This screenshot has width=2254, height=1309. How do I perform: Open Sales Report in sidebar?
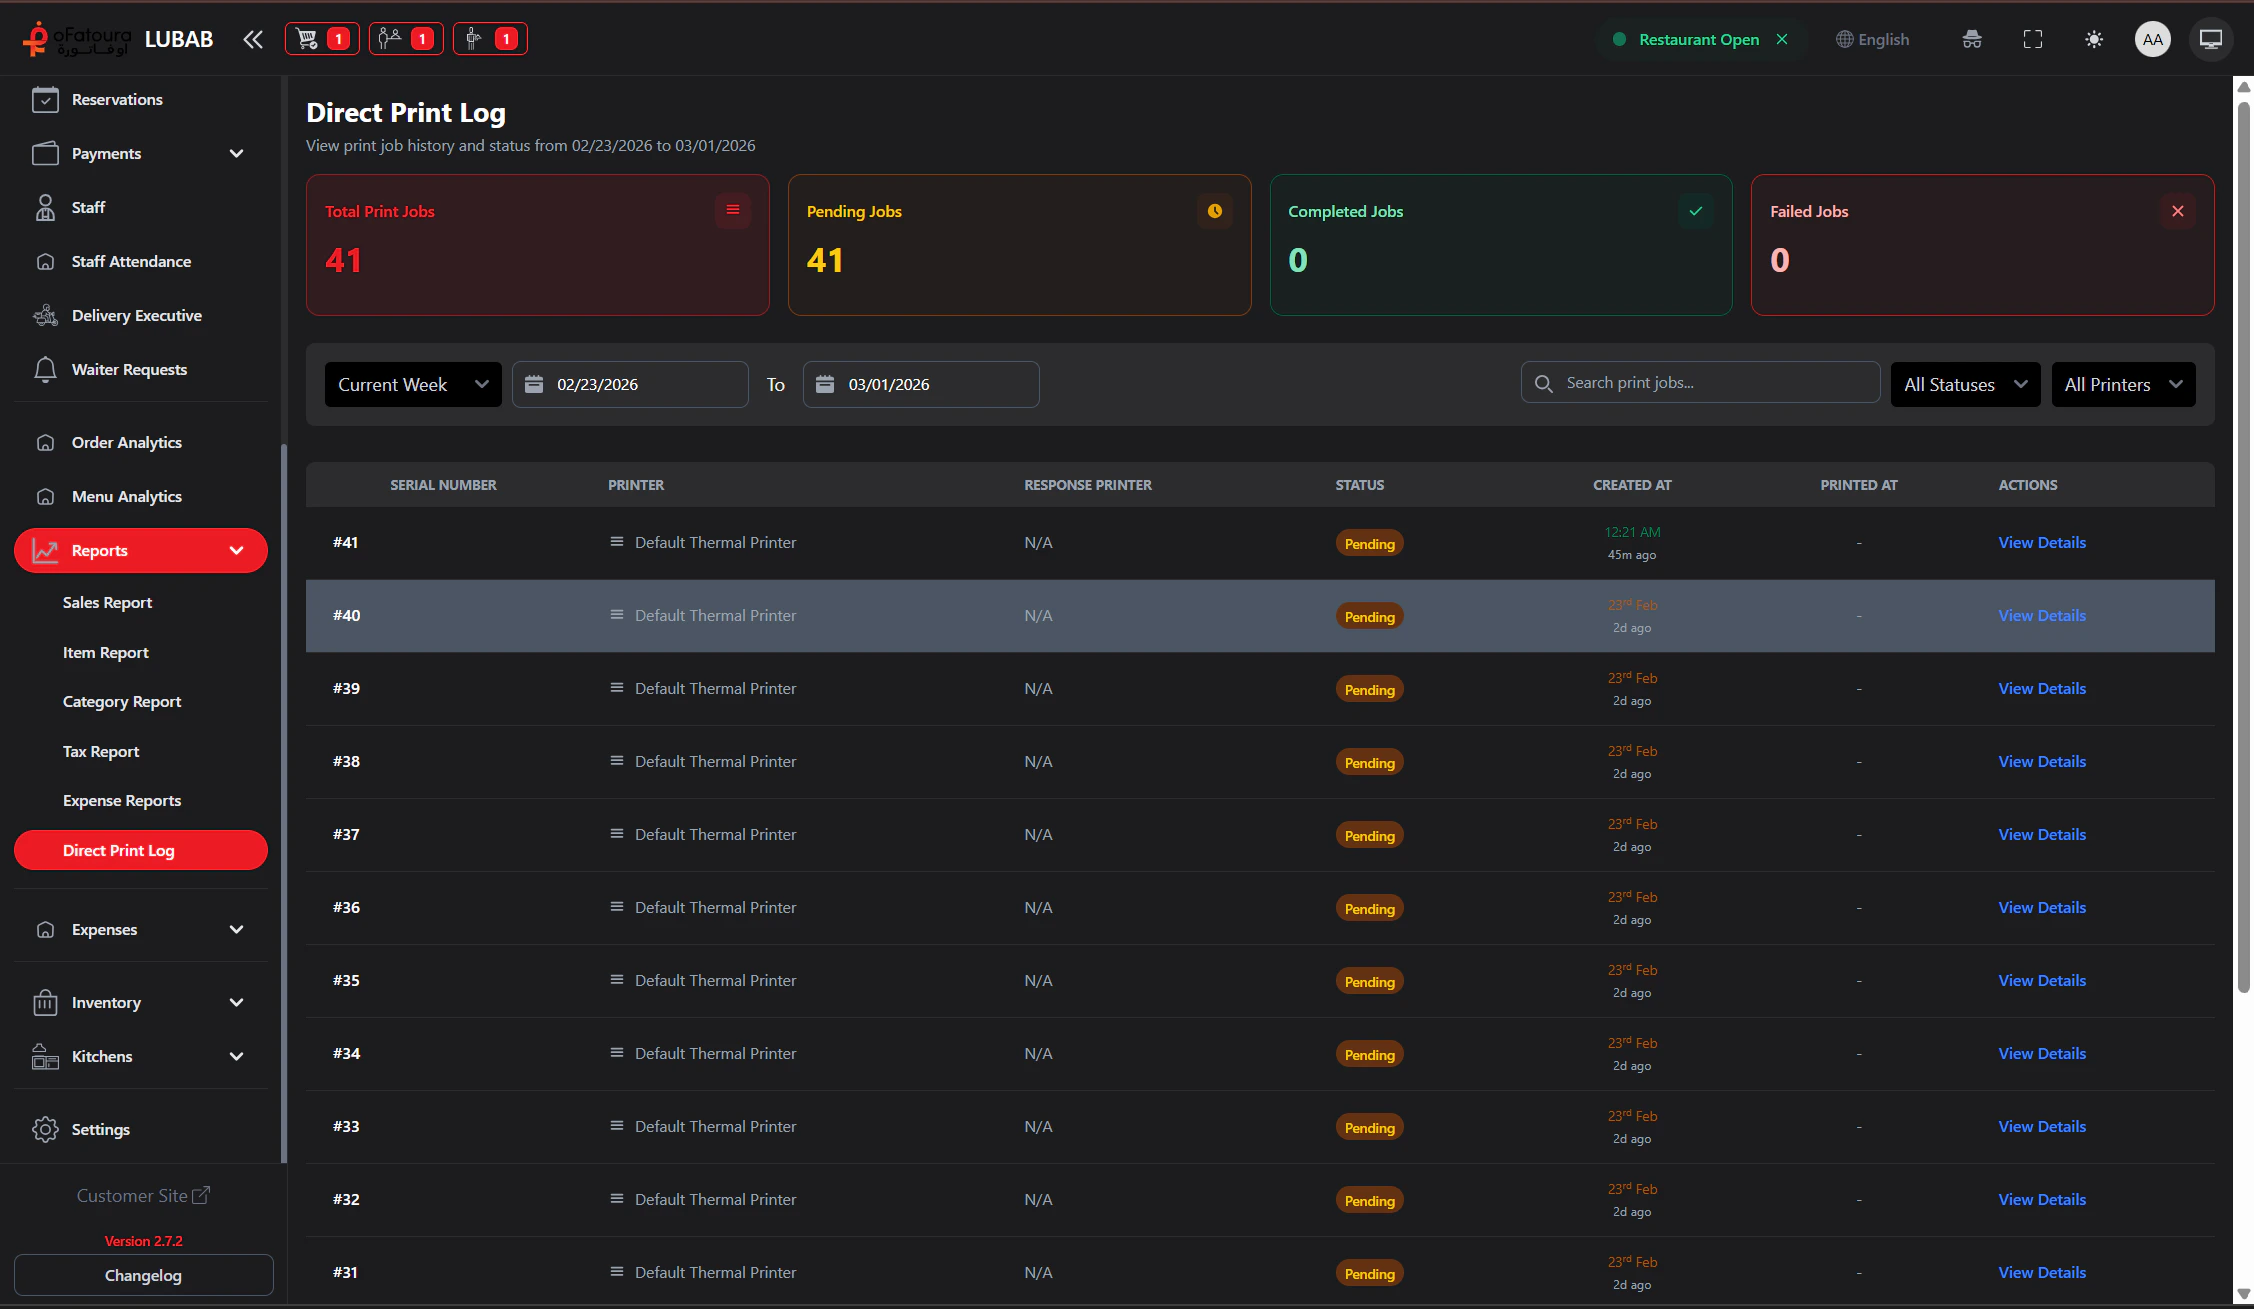tap(107, 603)
